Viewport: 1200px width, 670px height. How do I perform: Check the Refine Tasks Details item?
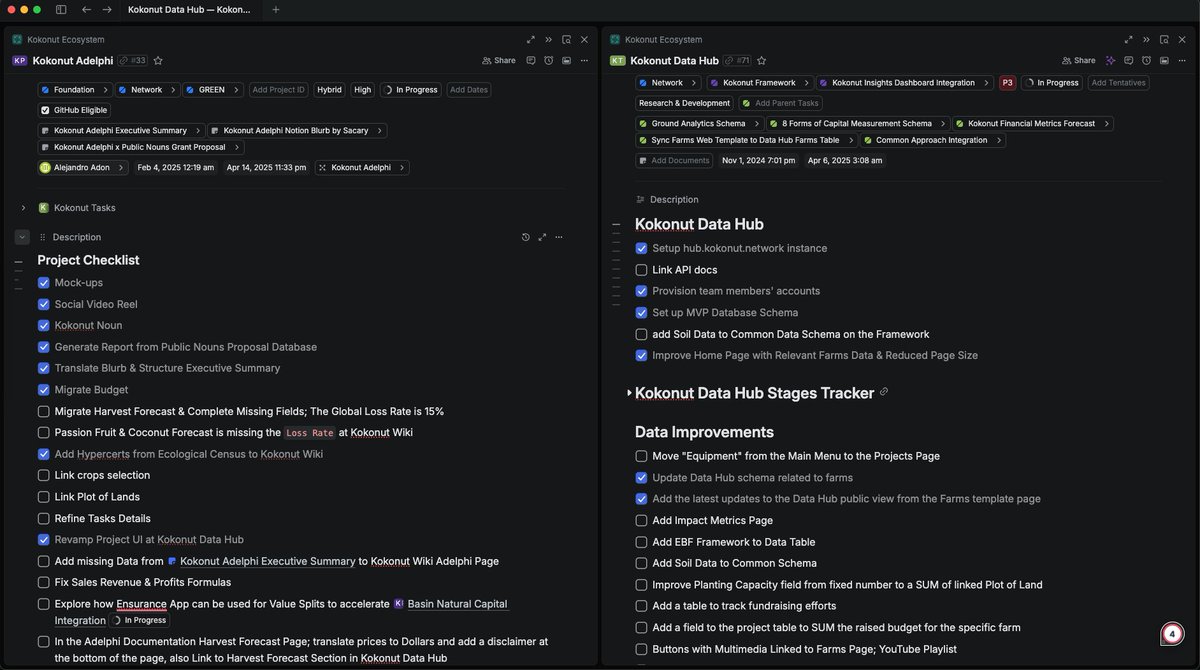tap(44, 518)
